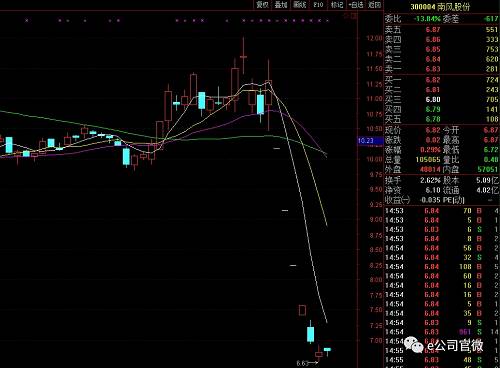Screen dimensions: 500x368
Task: Click the 6.63 low price annotation
Action: click(x=302, y=363)
